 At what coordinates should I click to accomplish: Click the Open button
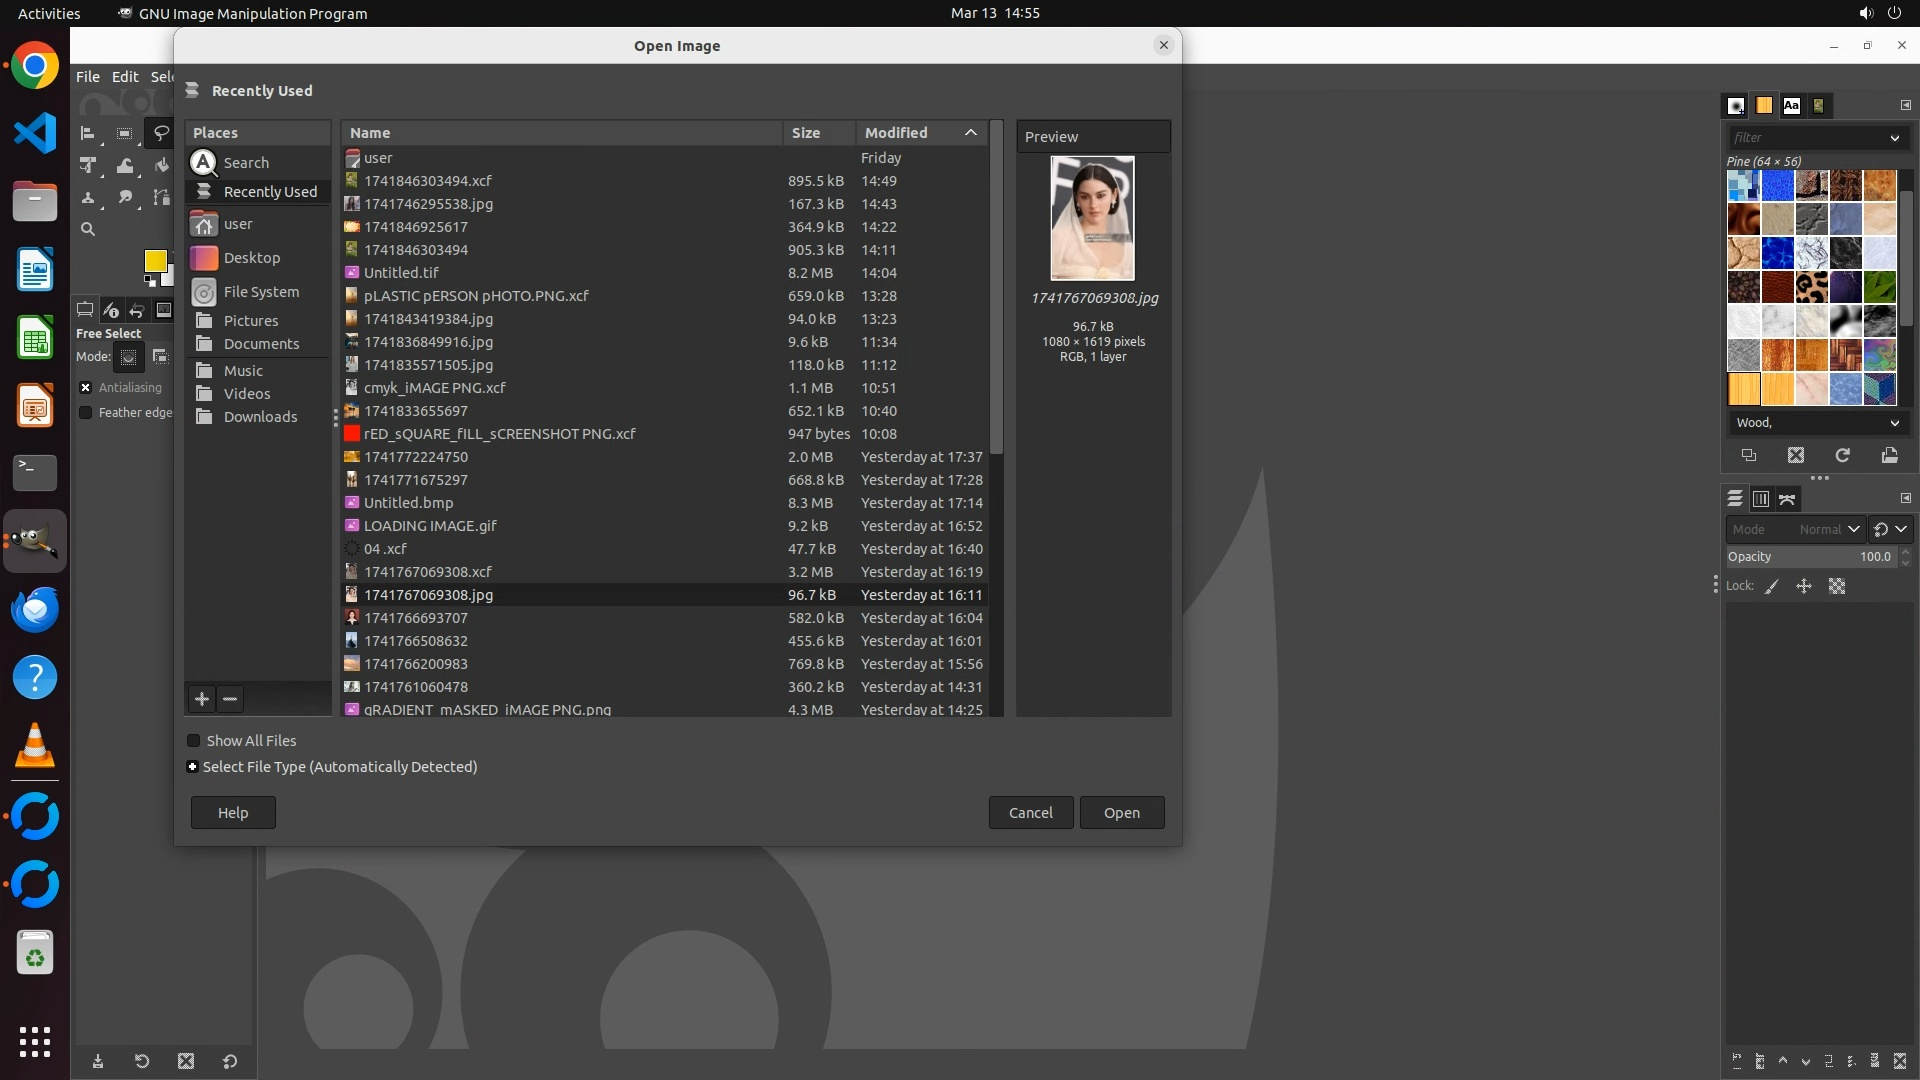pos(1121,813)
